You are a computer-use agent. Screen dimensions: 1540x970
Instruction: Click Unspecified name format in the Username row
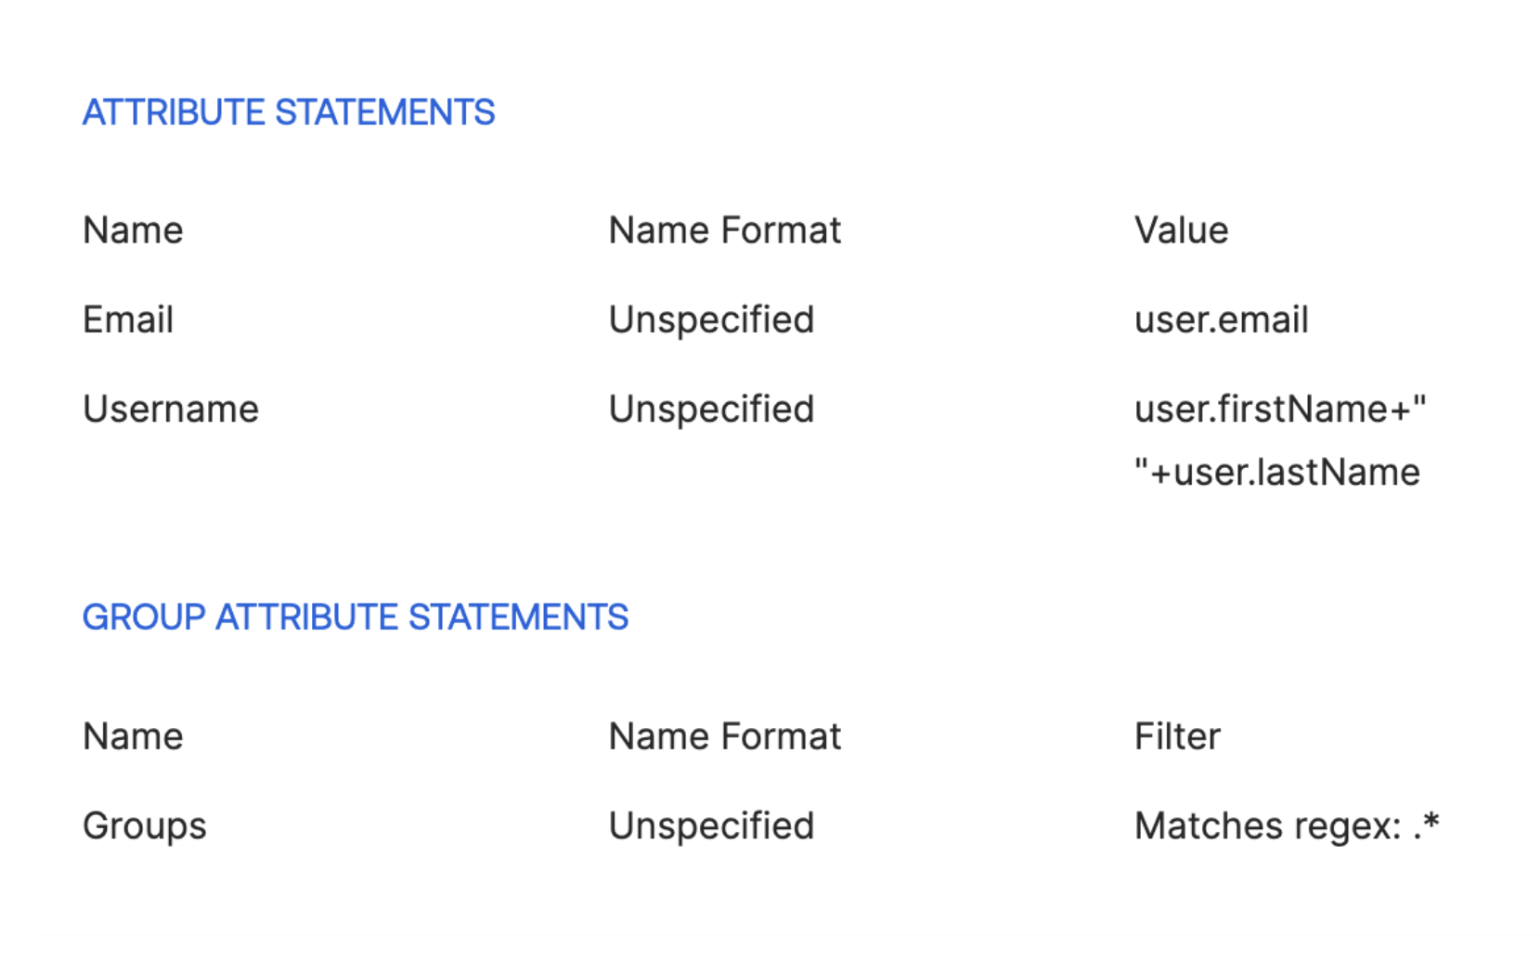tap(711, 410)
